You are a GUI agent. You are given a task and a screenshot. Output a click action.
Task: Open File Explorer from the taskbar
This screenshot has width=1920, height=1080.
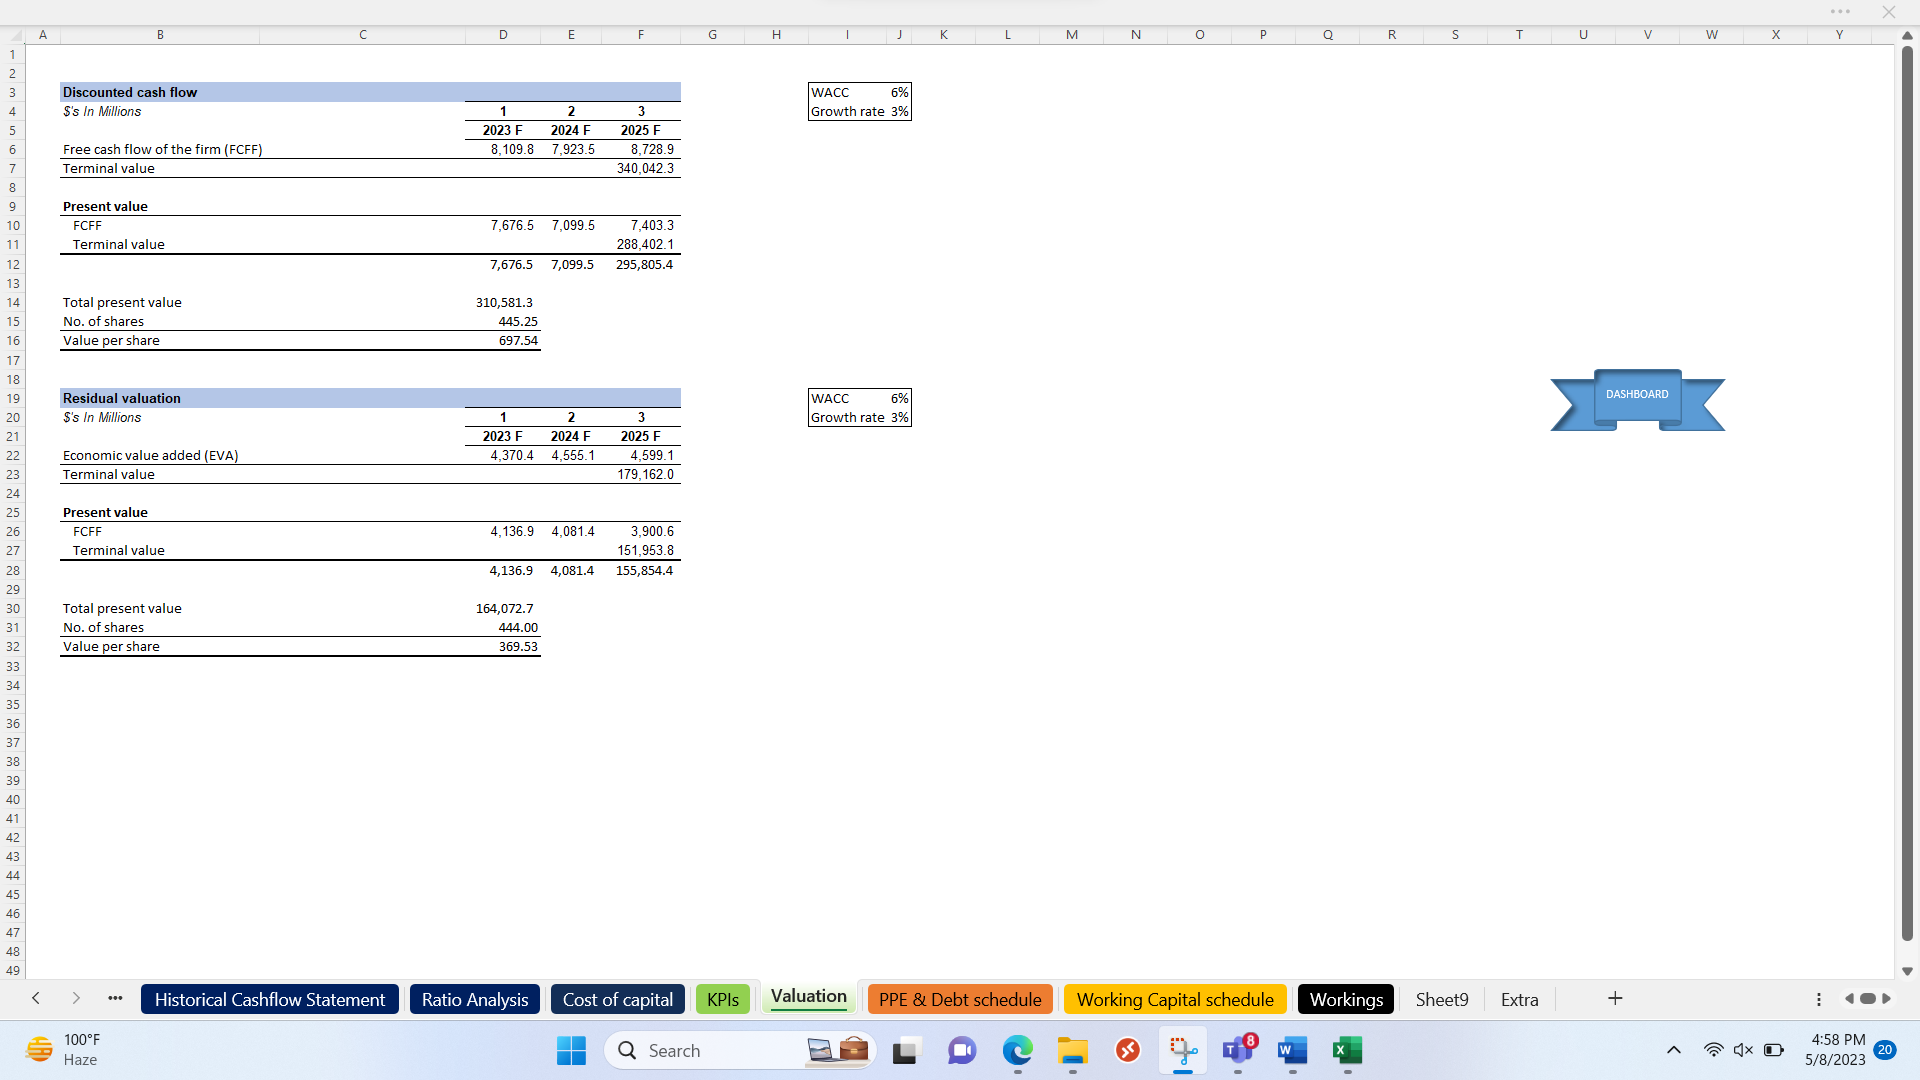[x=1072, y=1052]
